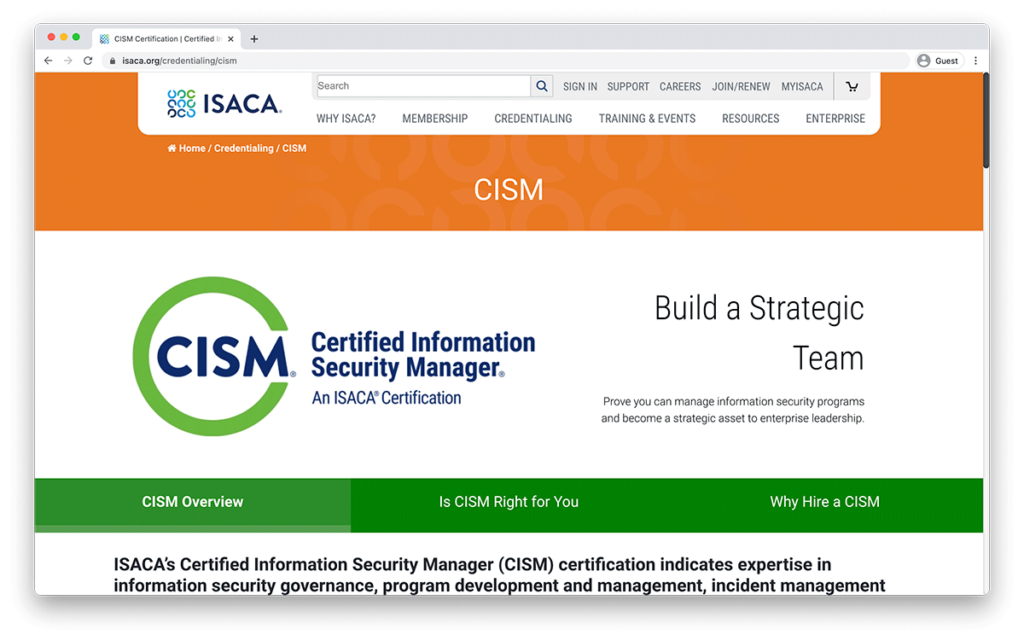1024x641 pixels.
Task: Click the An ISACA Certification text
Action: (387, 398)
